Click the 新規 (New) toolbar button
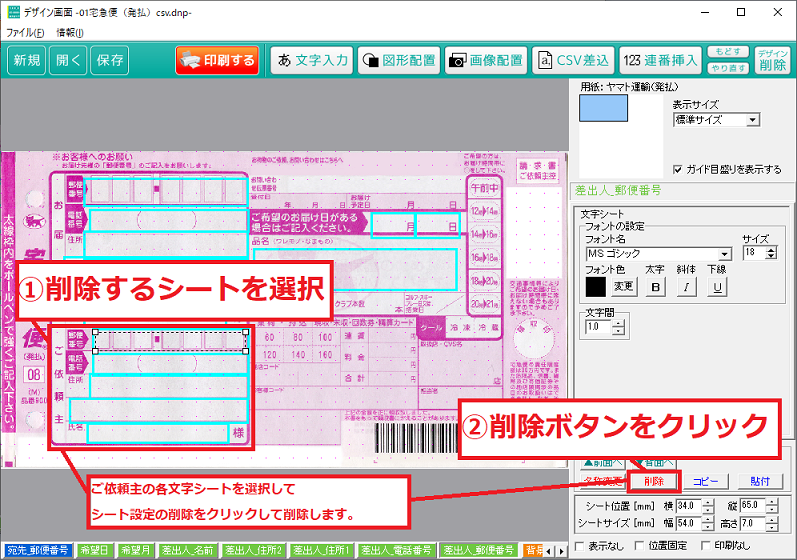This screenshot has height=560, width=797. [26, 60]
